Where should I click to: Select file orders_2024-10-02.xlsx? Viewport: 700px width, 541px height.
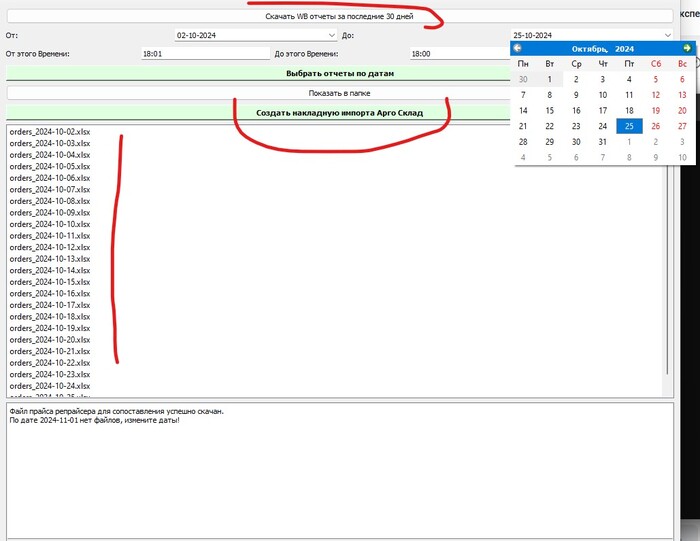click(50, 132)
